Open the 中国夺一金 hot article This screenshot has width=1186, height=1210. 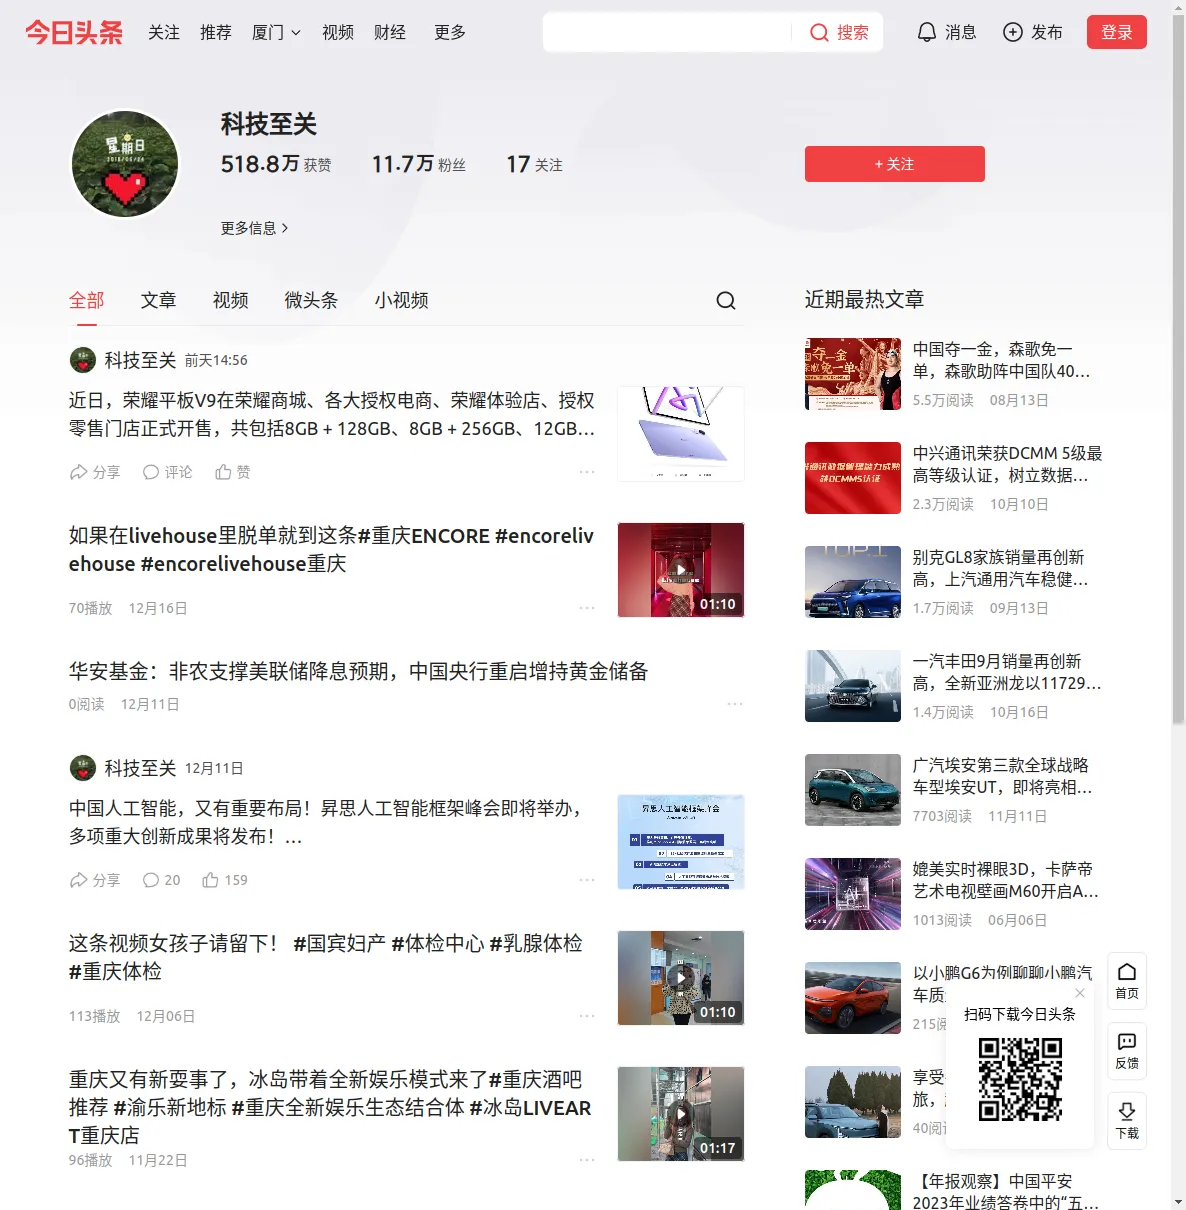point(1002,360)
